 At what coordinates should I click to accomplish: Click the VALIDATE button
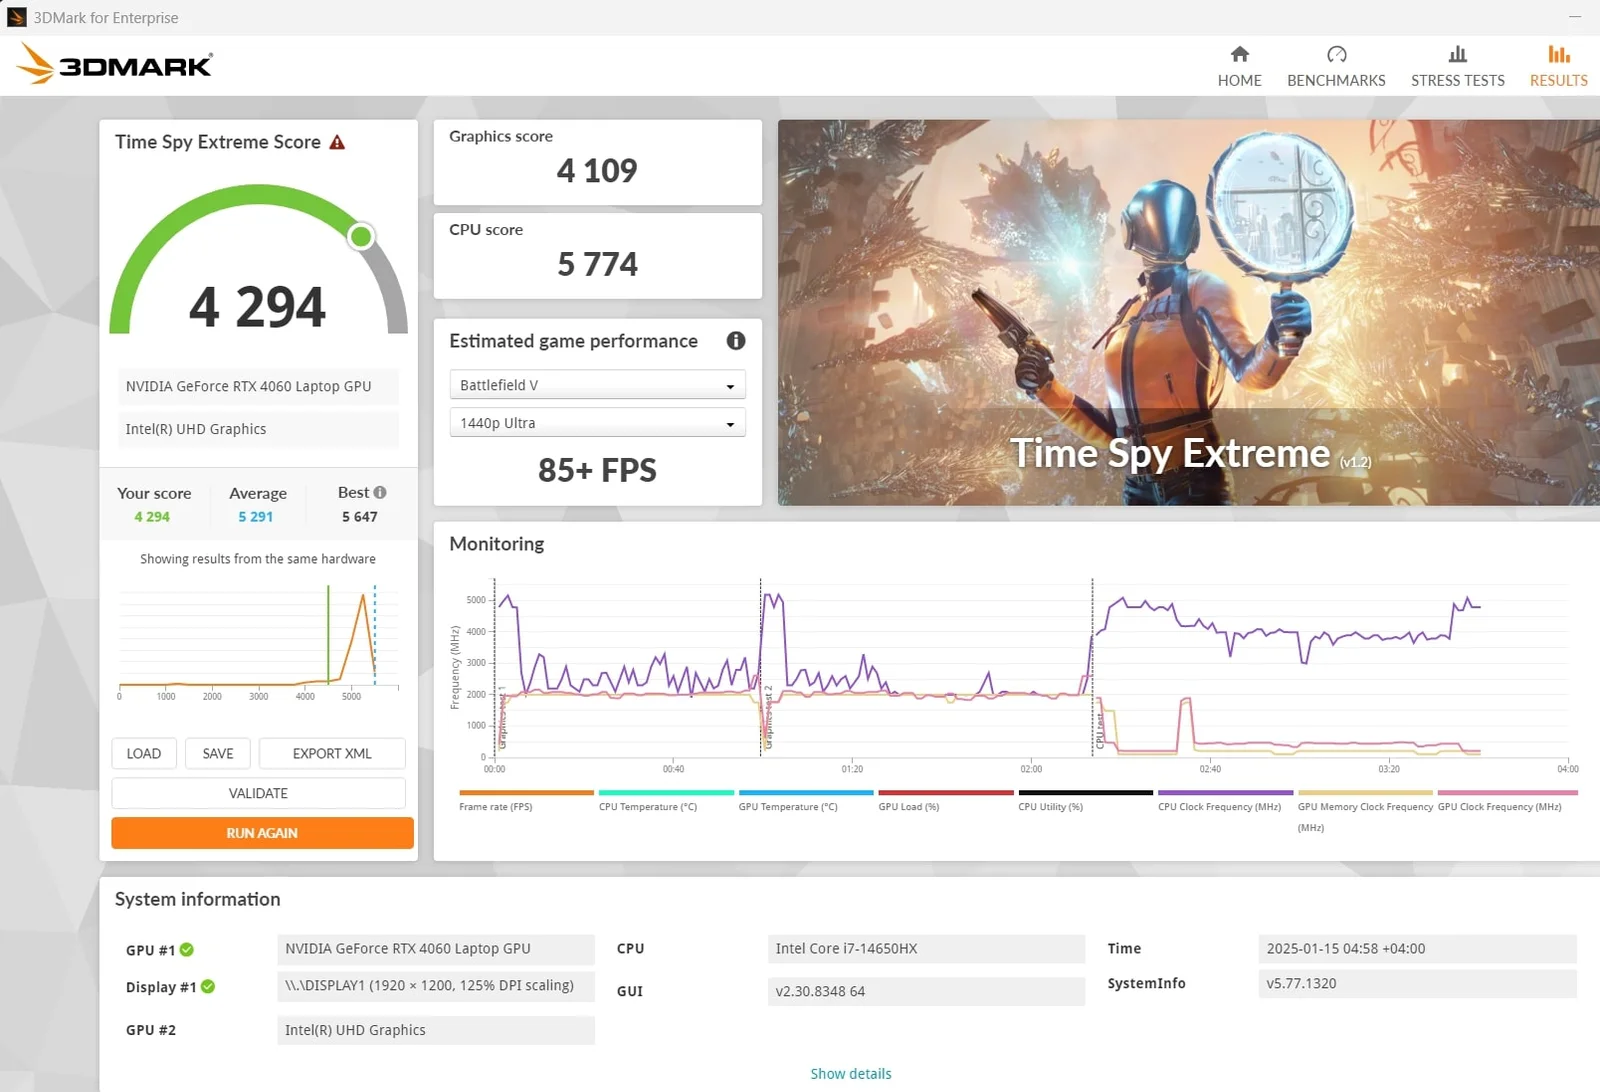258,793
